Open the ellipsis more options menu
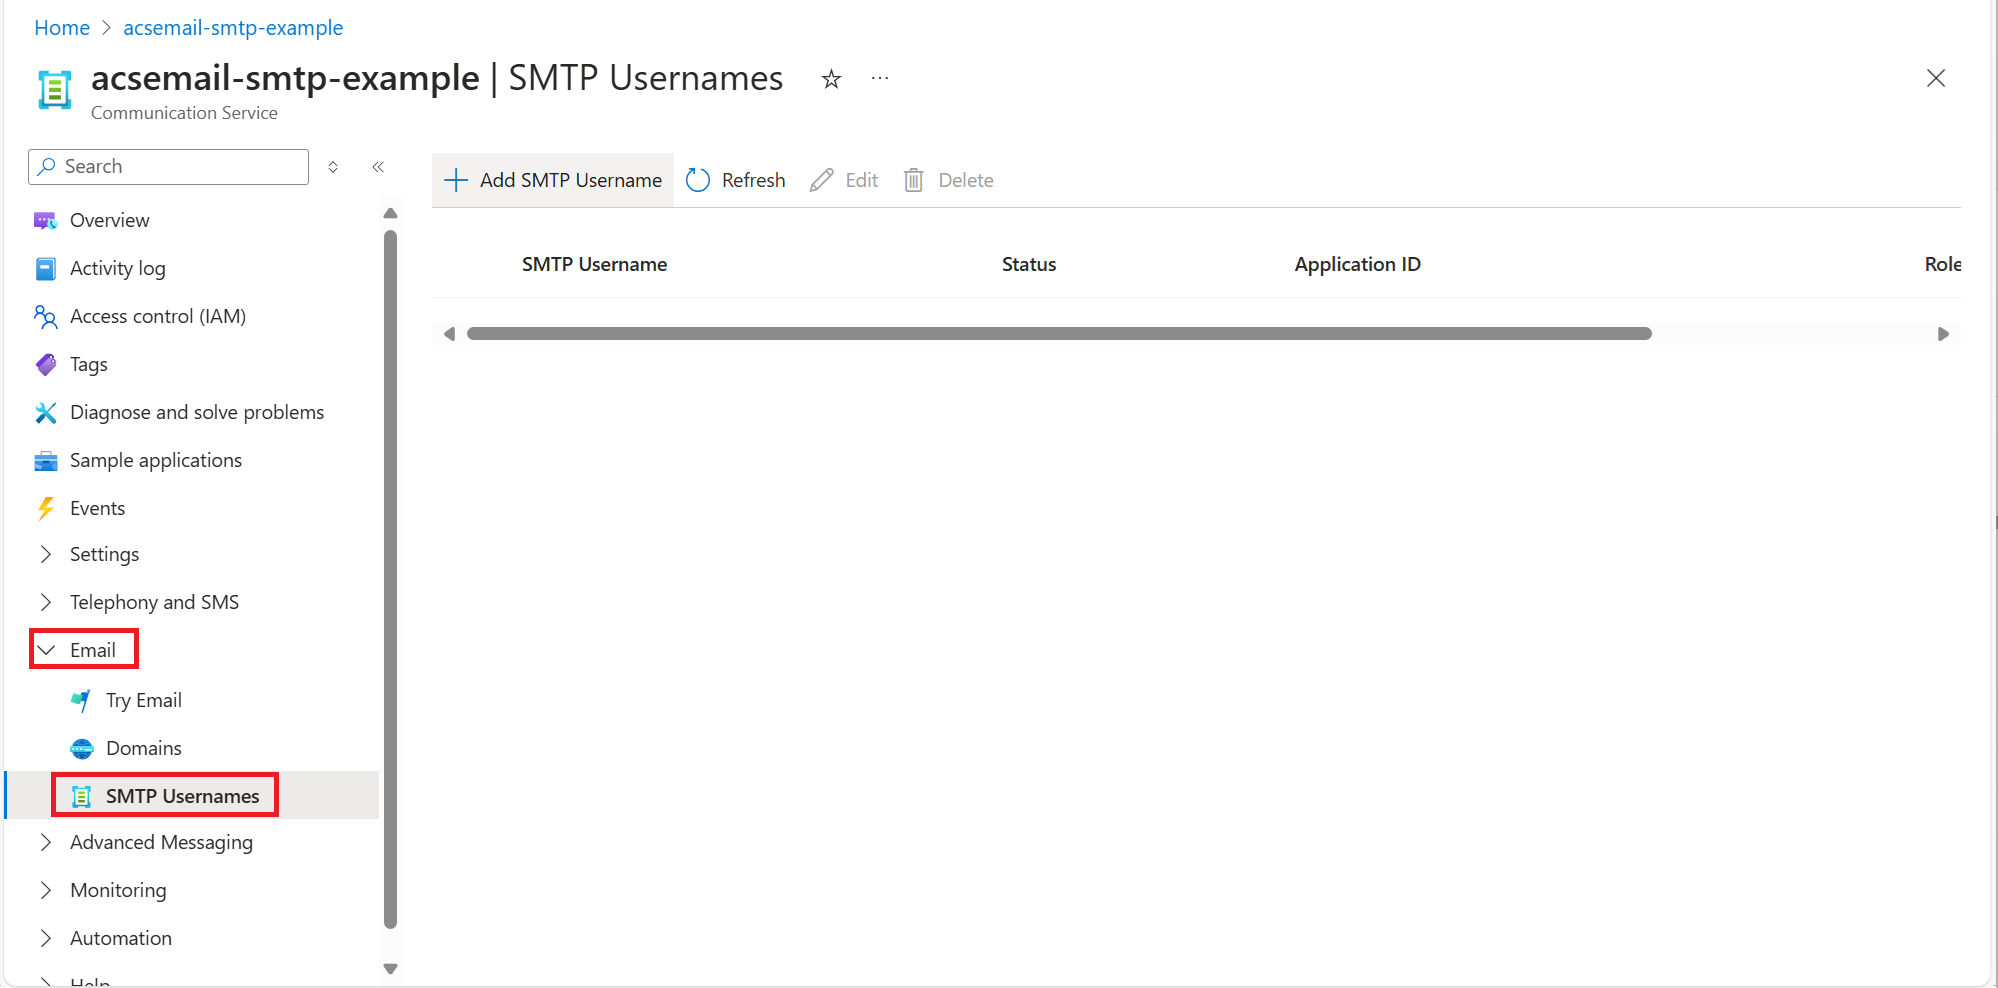The height and width of the screenshot is (988, 1998). click(x=879, y=78)
